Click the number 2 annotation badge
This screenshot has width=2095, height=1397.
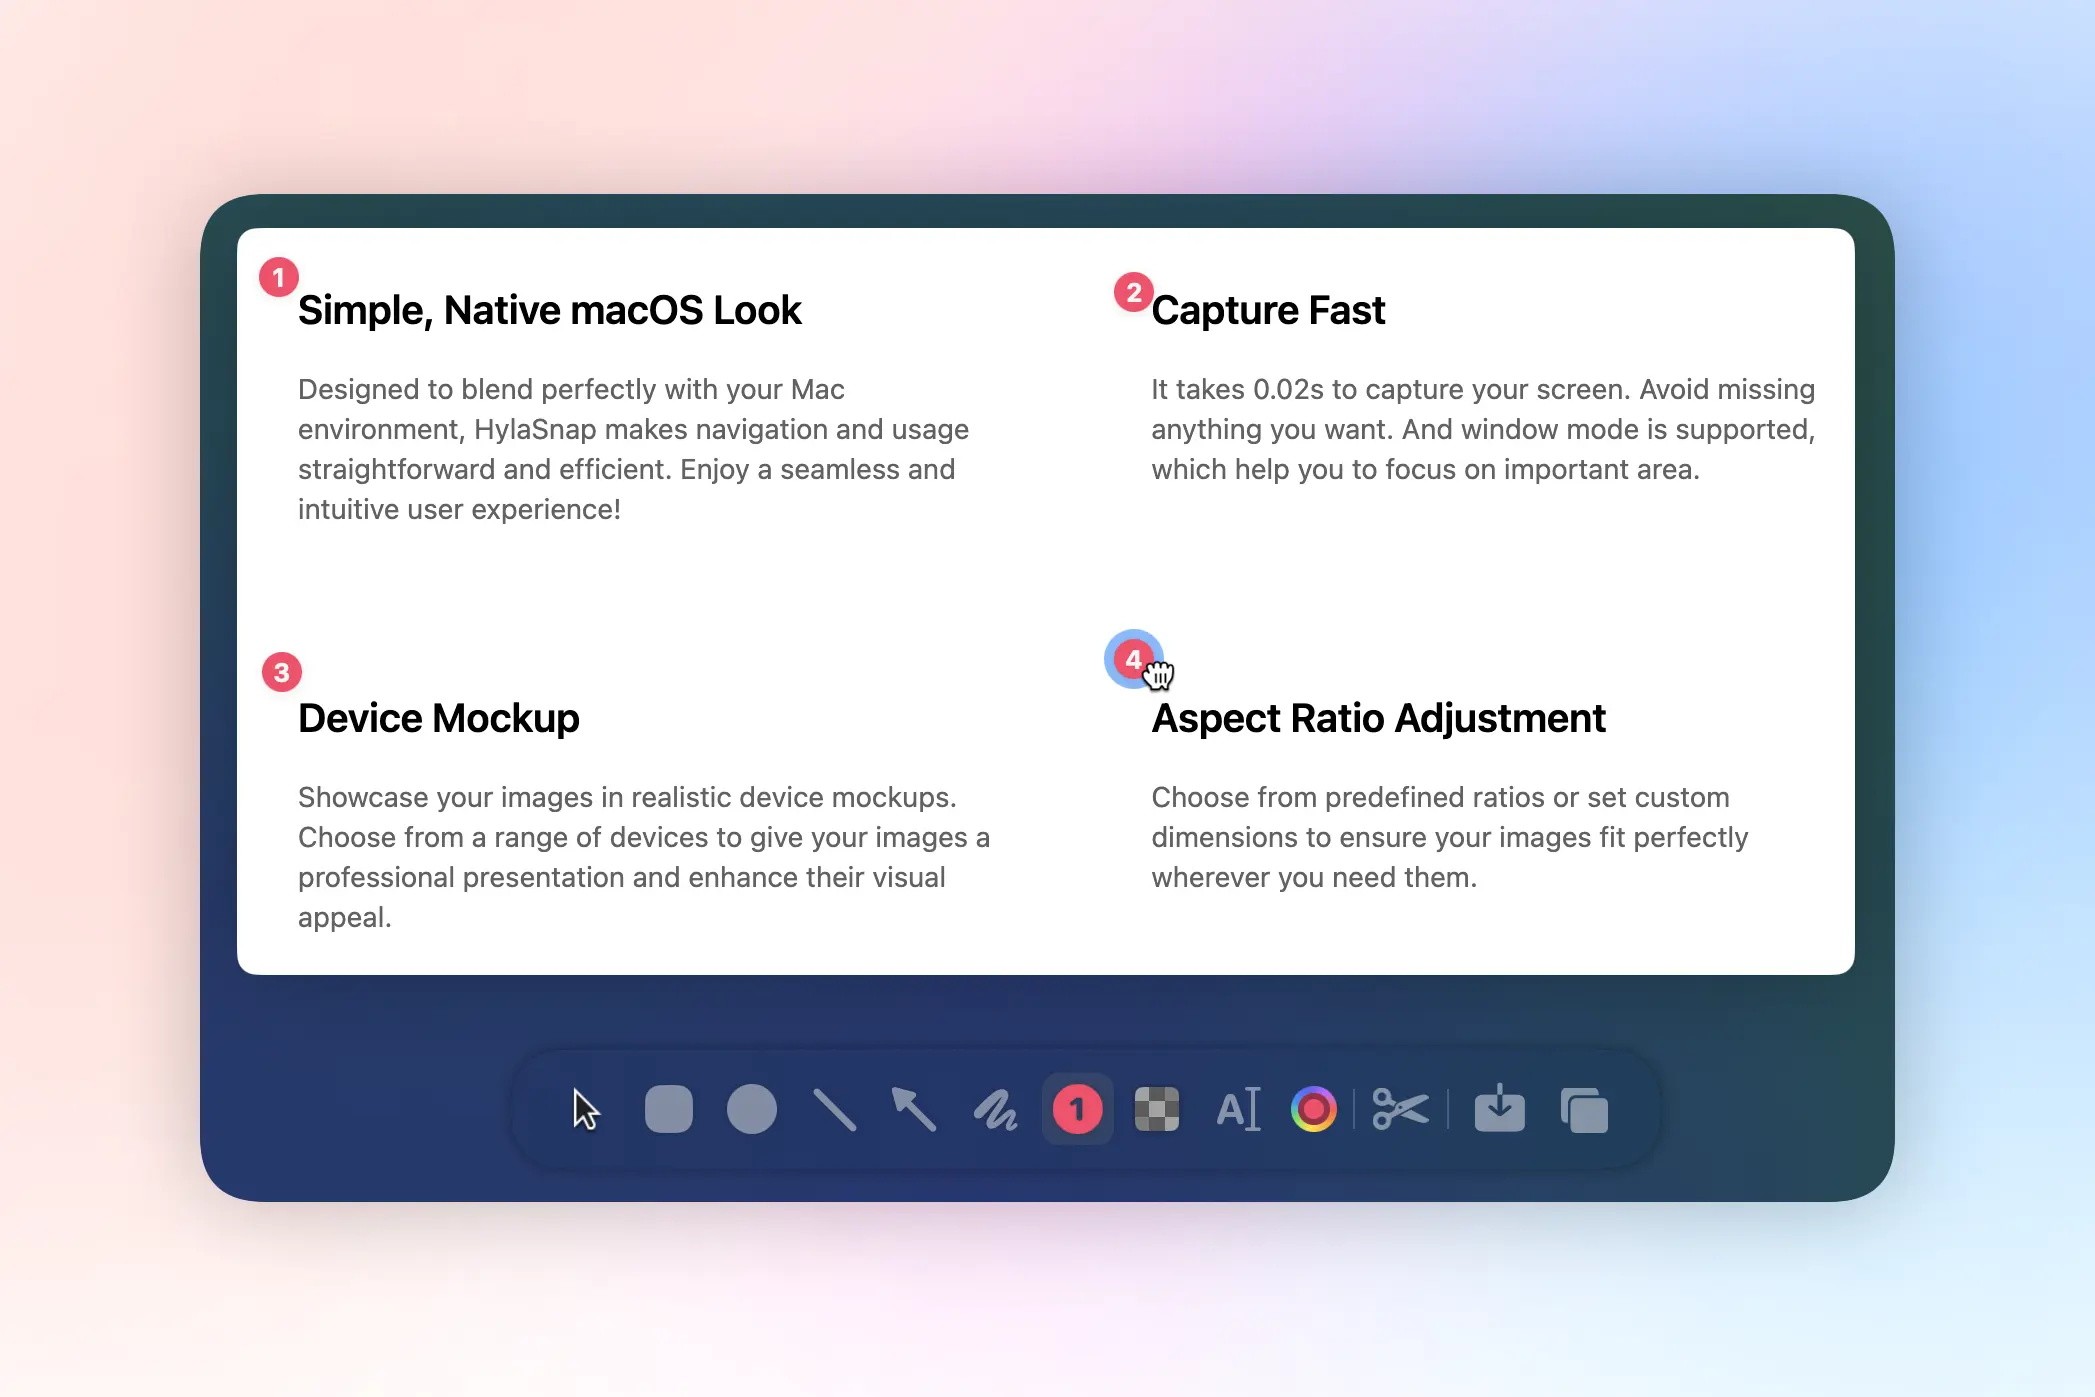1133,292
